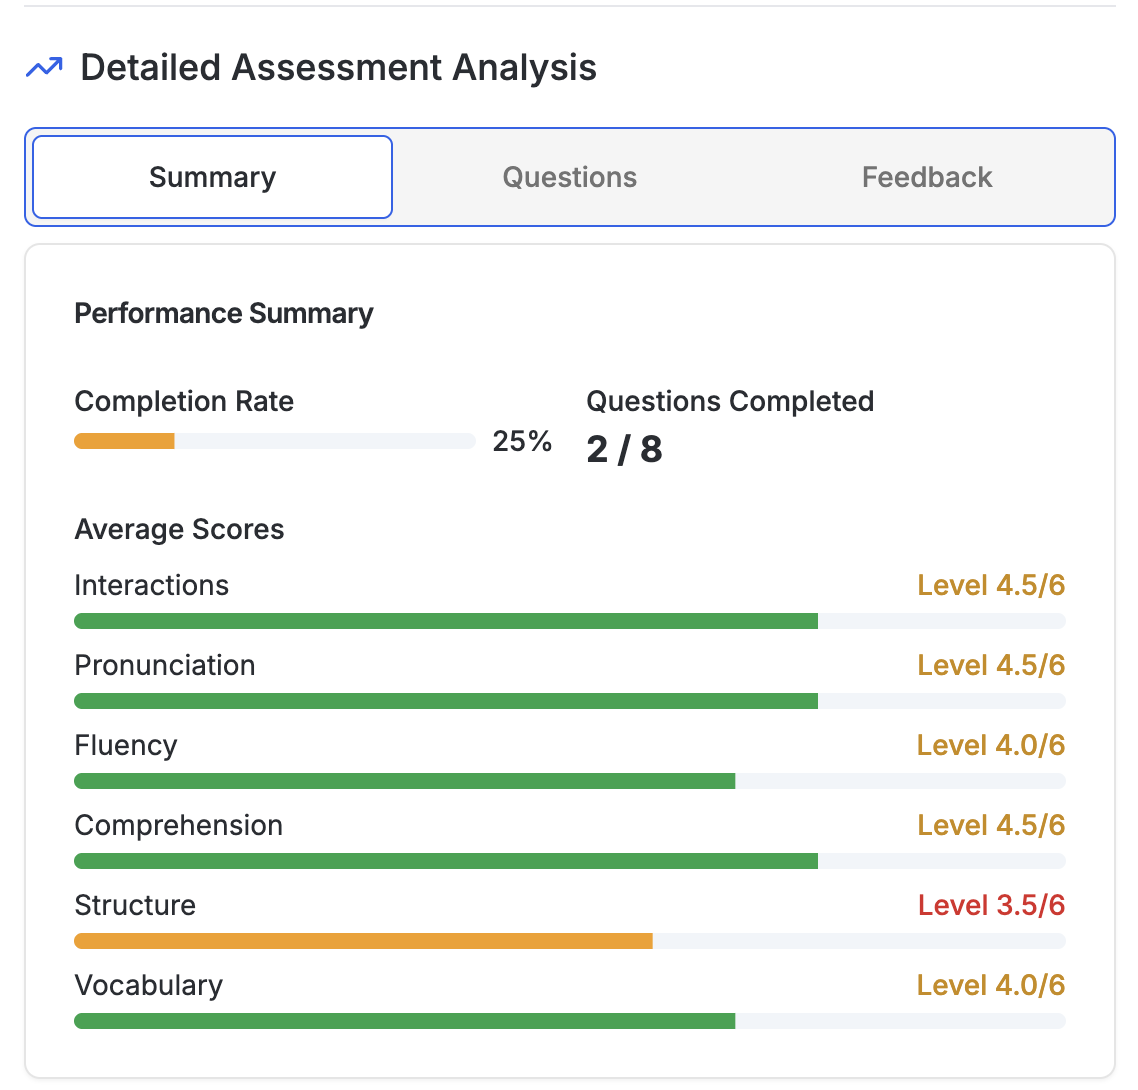This screenshot has width=1138, height=1090.
Task: Open the Feedback tab
Action: coord(926,177)
